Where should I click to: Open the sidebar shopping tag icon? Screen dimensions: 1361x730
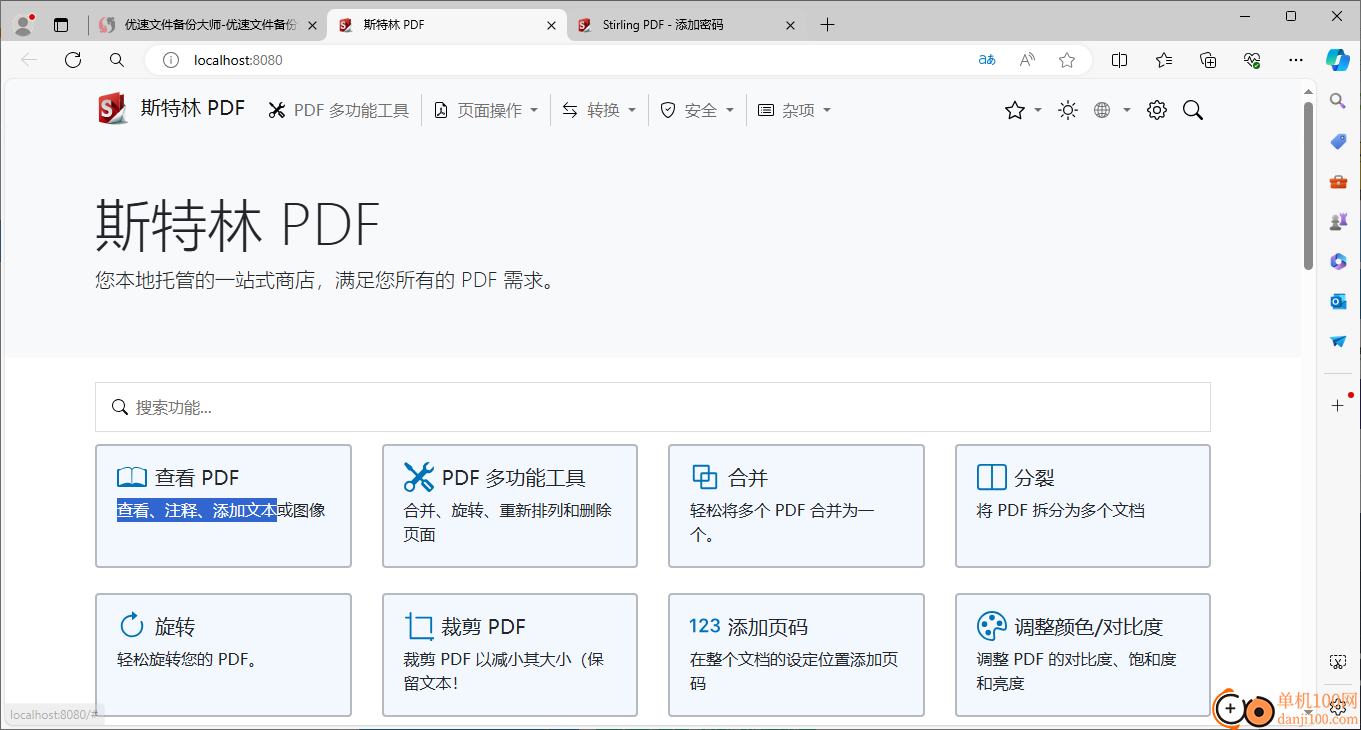[x=1338, y=141]
